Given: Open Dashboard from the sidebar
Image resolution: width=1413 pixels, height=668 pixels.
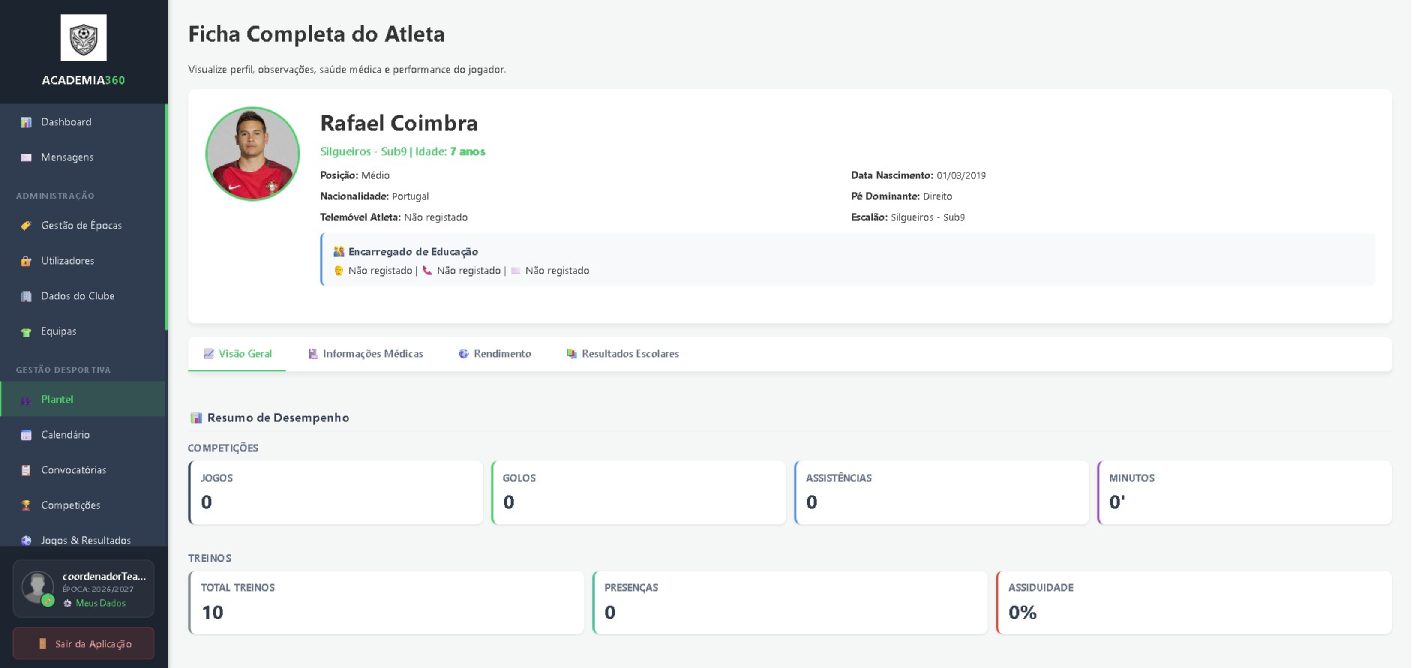Looking at the screenshot, I should pyautogui.click(x=83, y=122).
